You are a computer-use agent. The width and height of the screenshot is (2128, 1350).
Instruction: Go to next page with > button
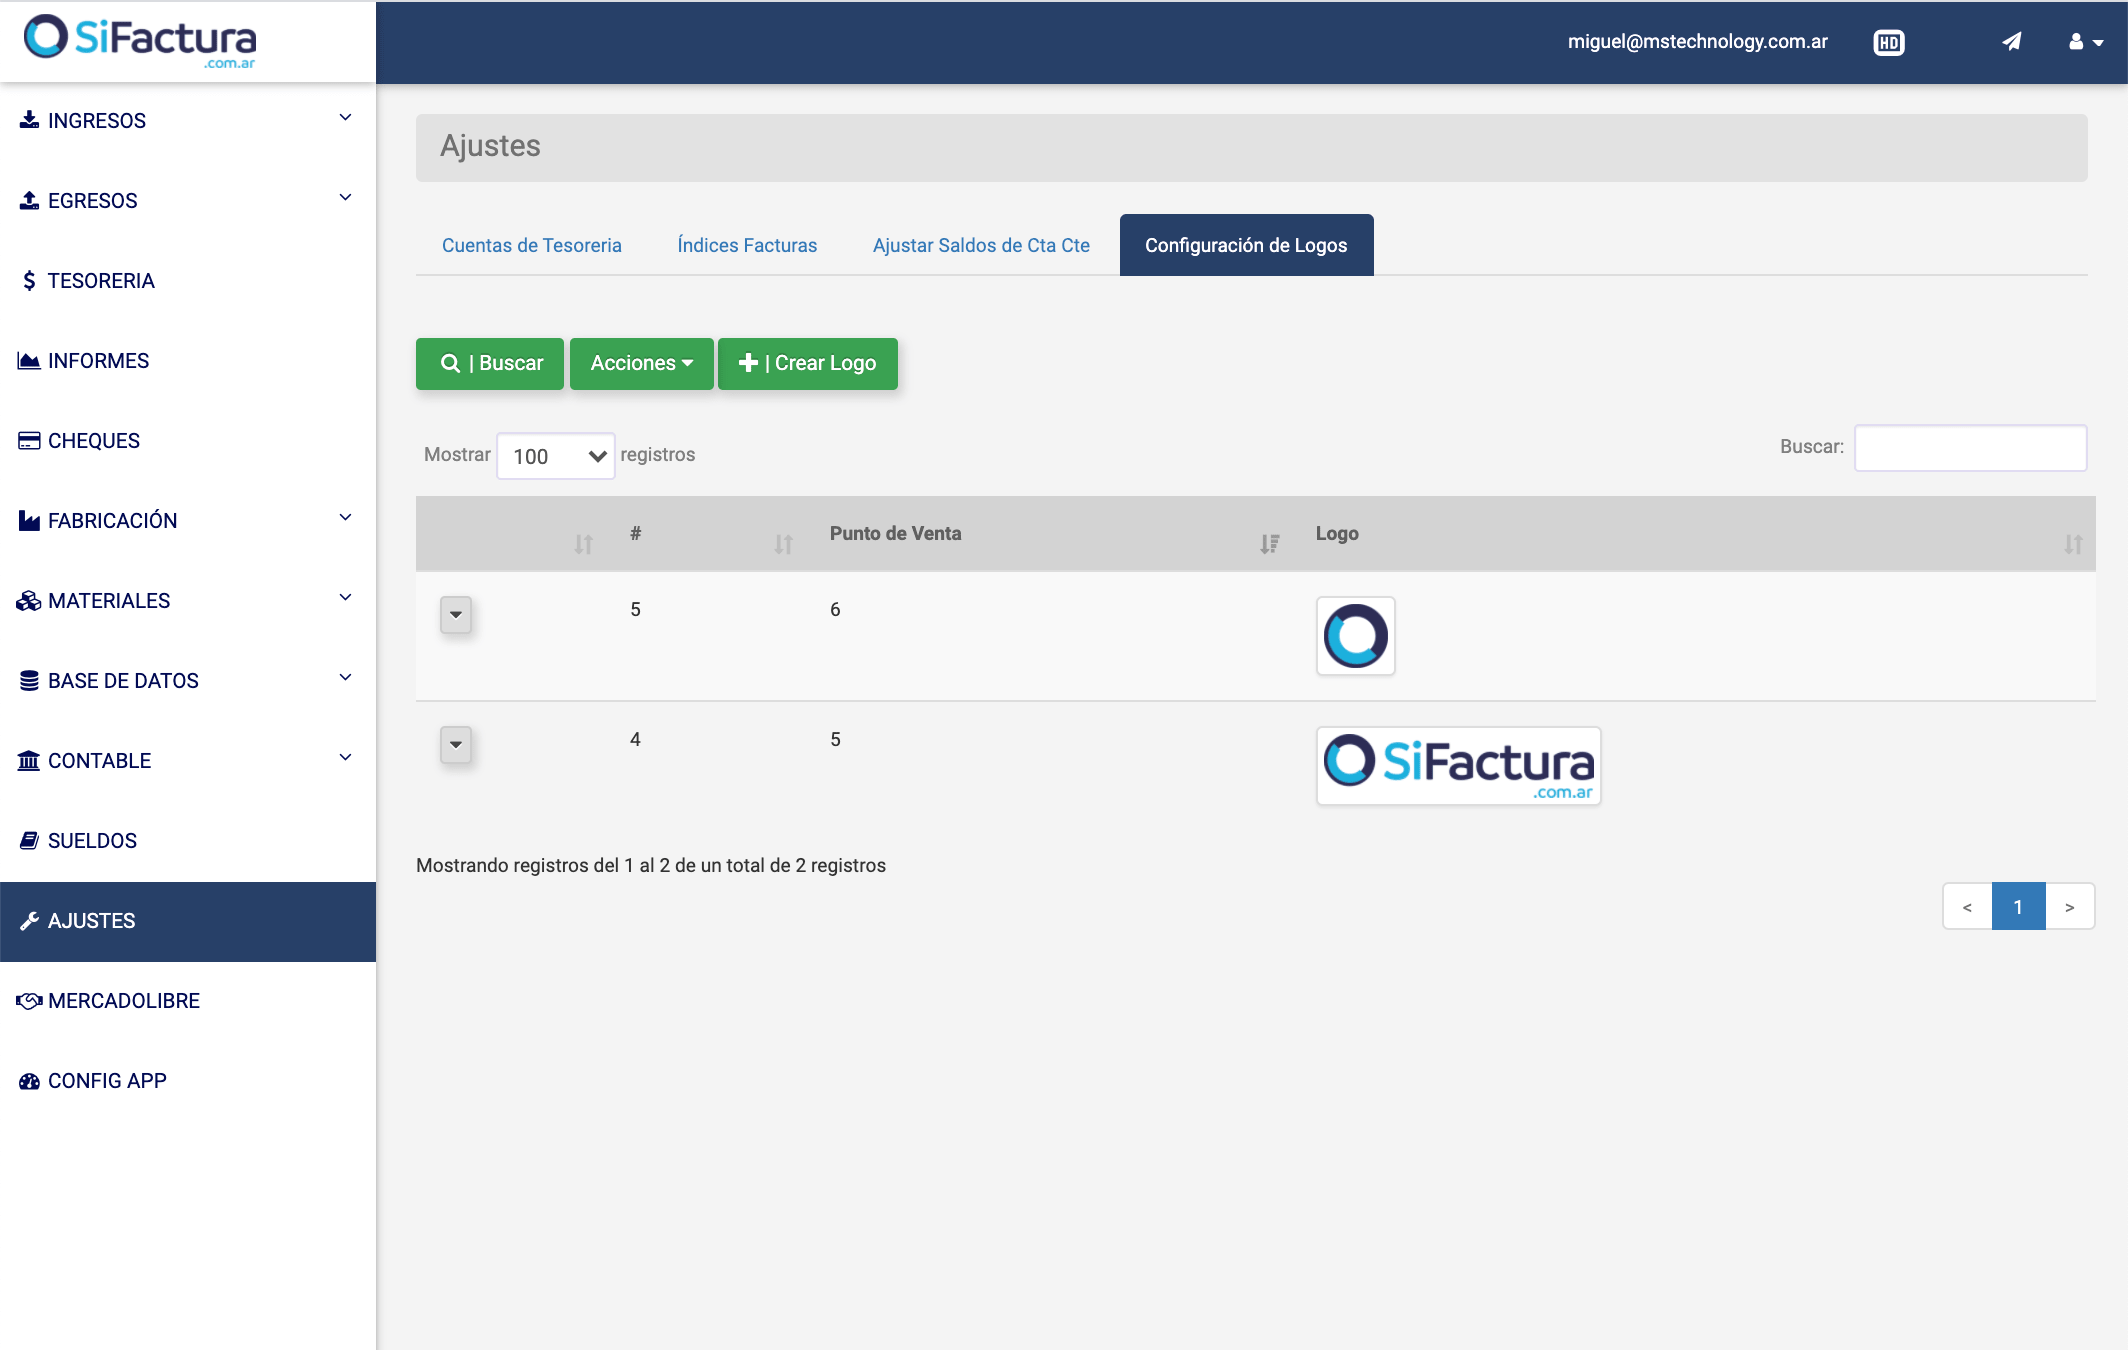coord(2070,907)
